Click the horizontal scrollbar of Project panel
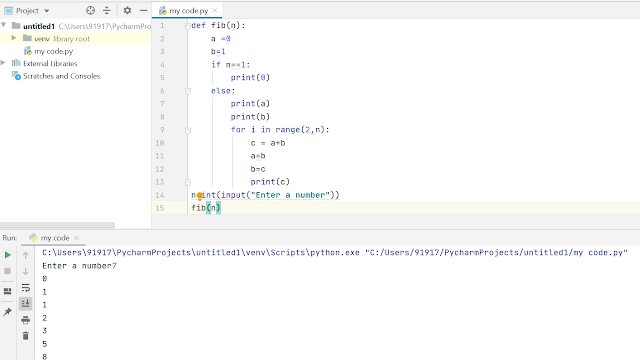The height and width of the screenshot is (360, 640). pyautogui.click(x=57, y=225)
